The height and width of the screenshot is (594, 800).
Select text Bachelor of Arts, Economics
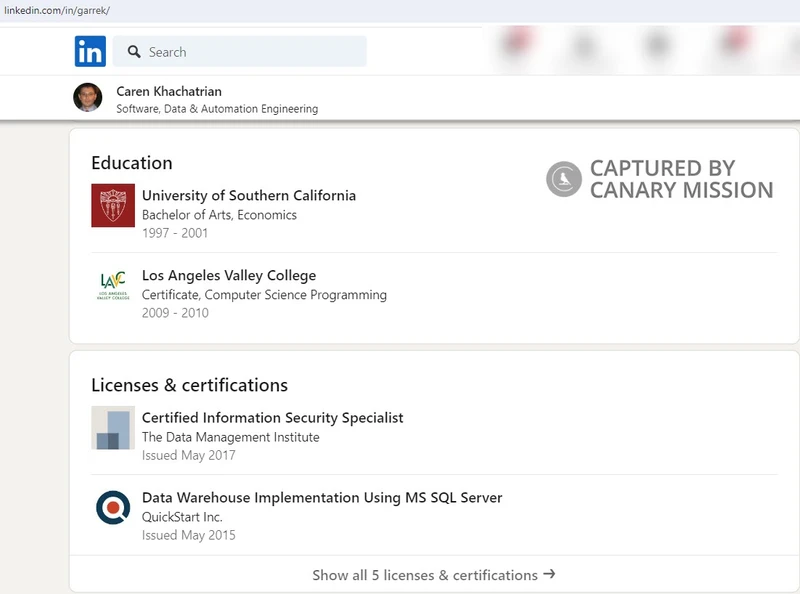click(x=219, y=215)
